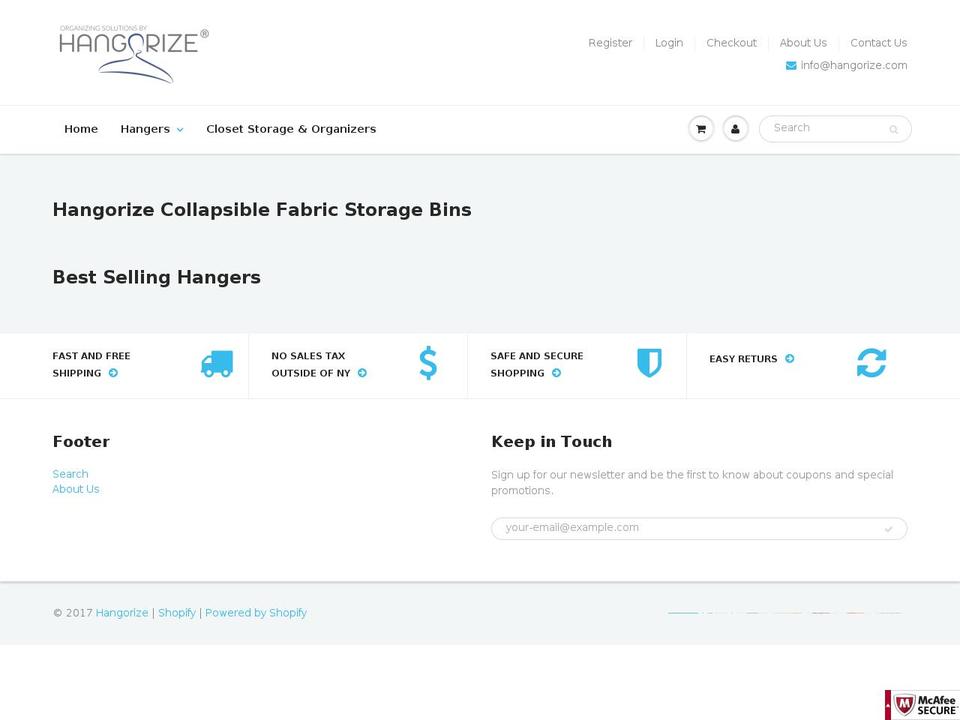This screenshot has height=720, width=960.
Task: Open the Checkout page
Action: tap(731, 43)
